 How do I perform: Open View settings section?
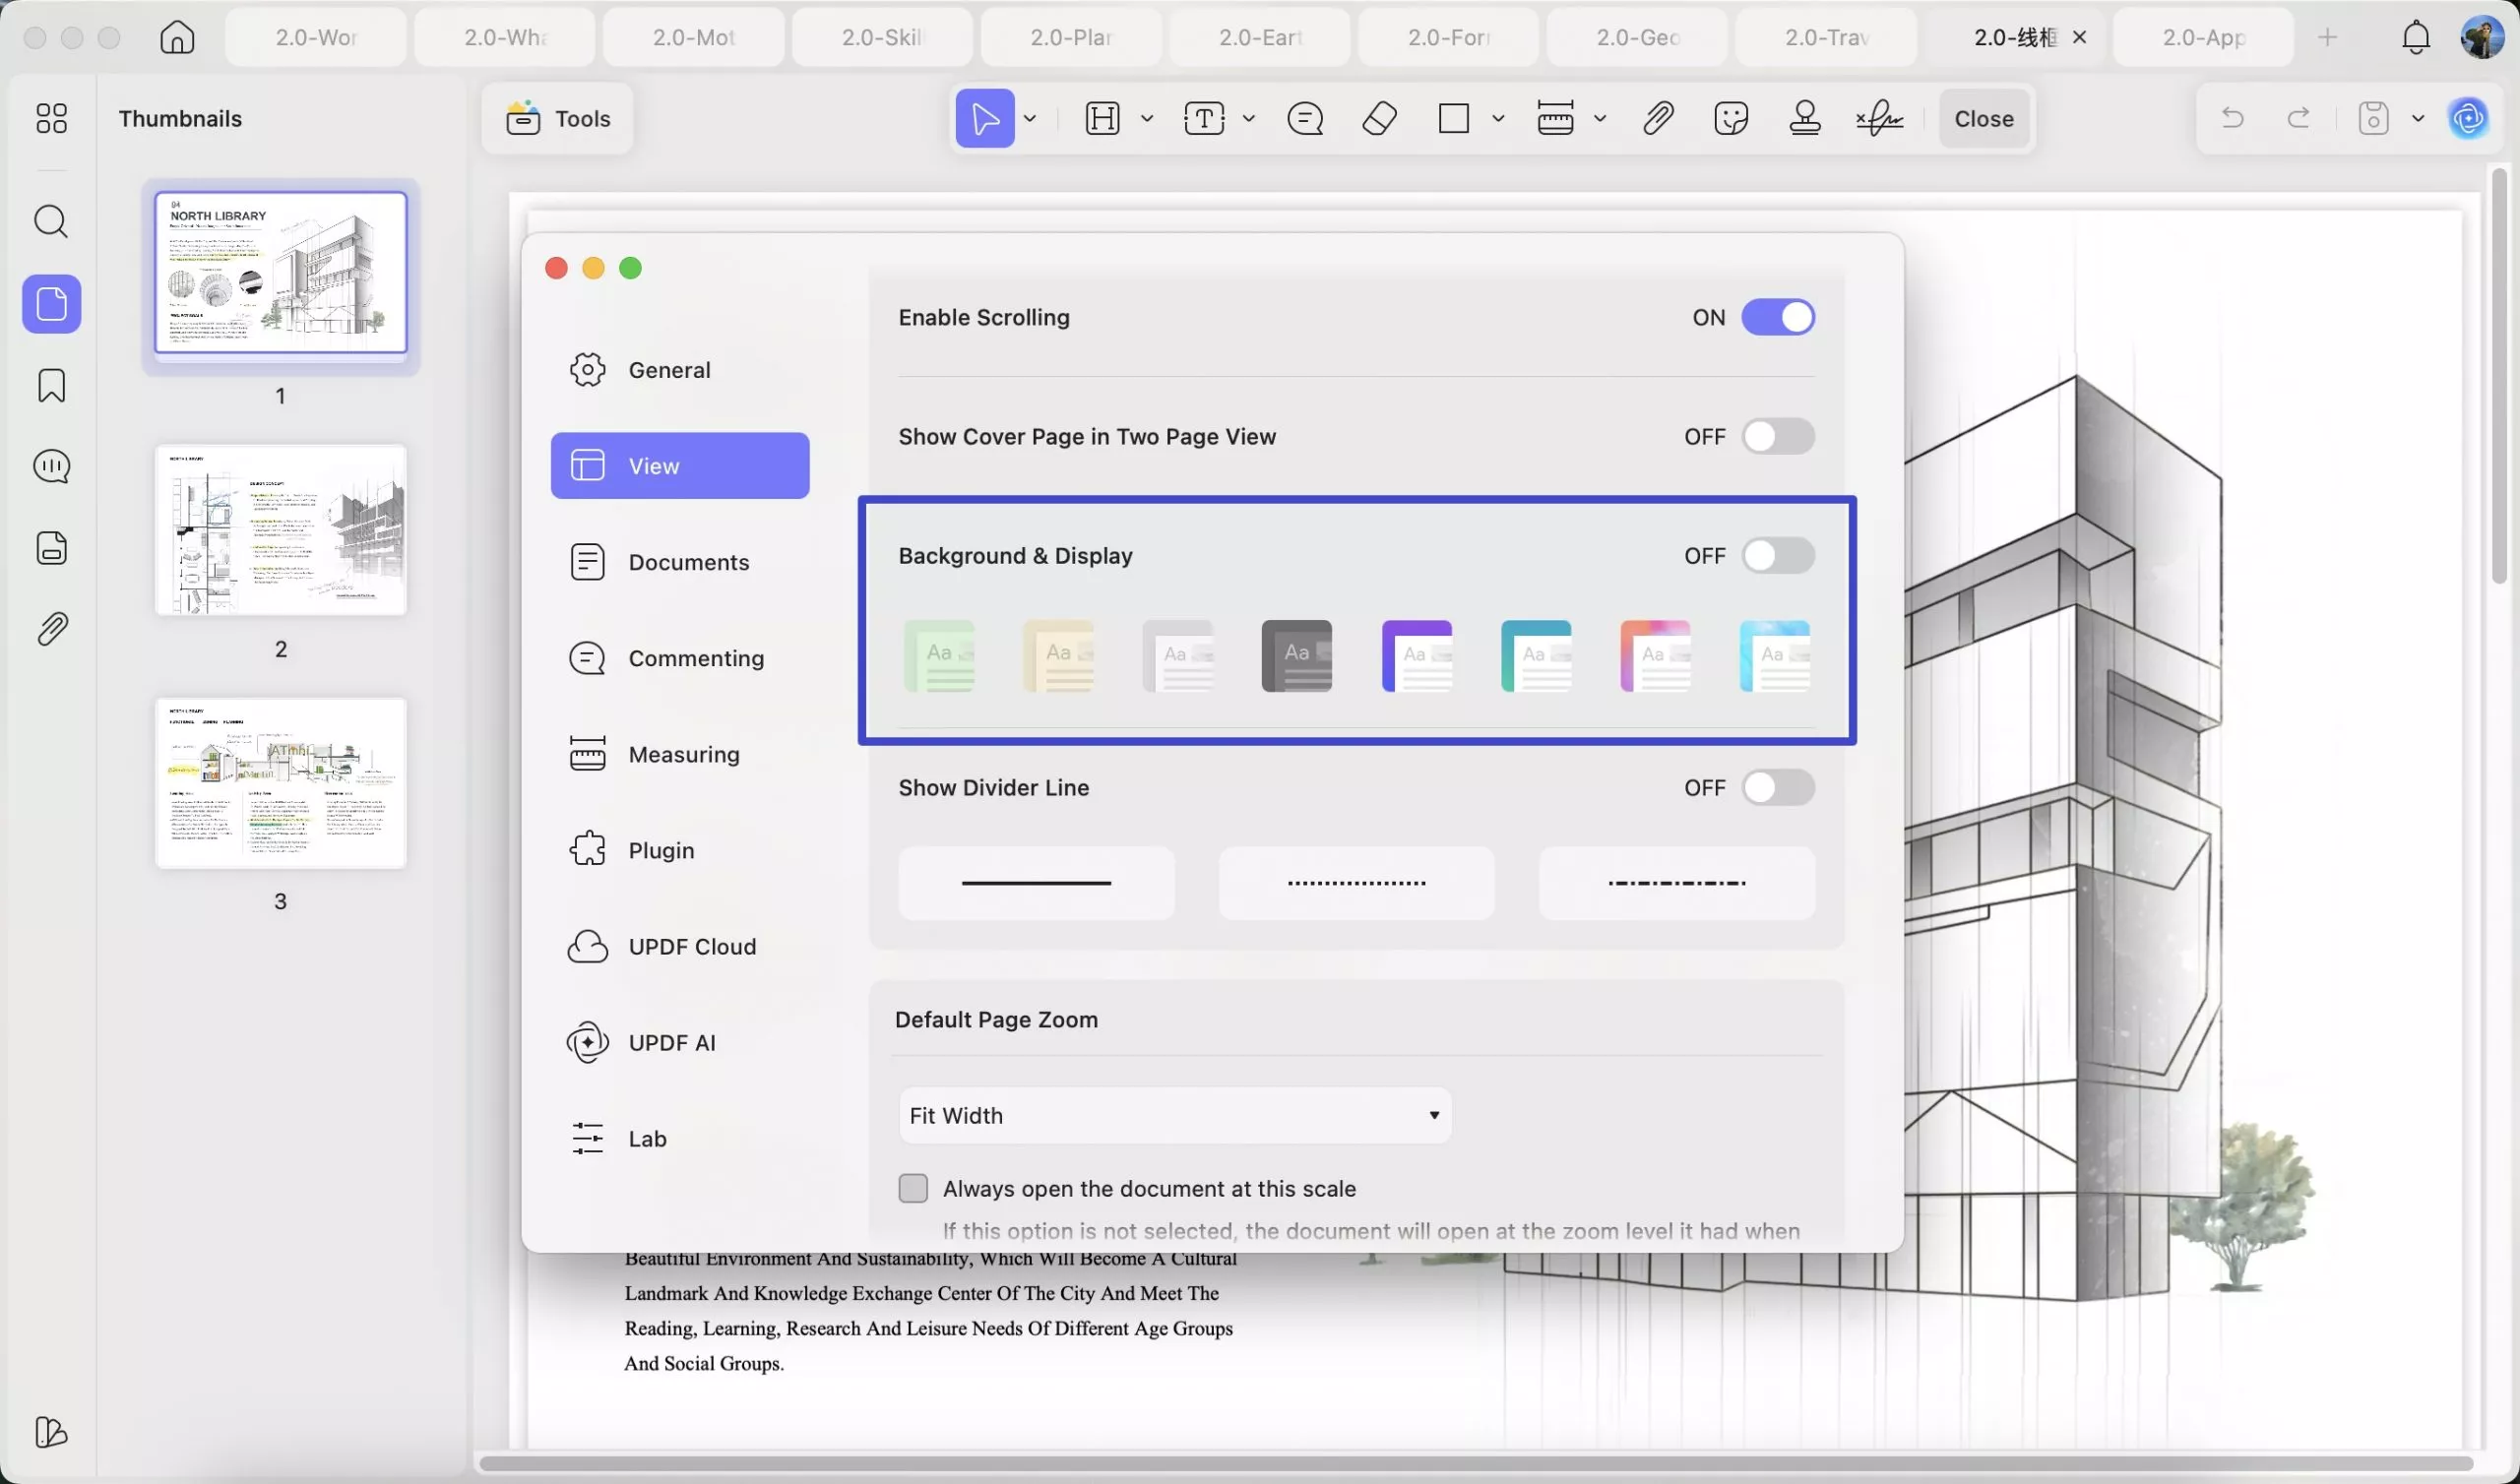coord(680,466)
